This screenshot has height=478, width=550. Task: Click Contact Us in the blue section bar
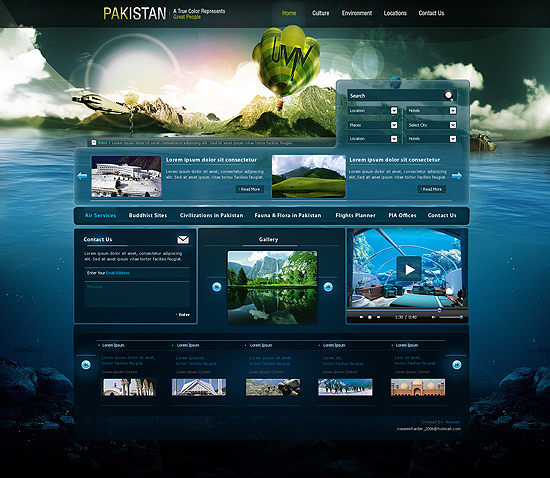(x=442, y=215)
